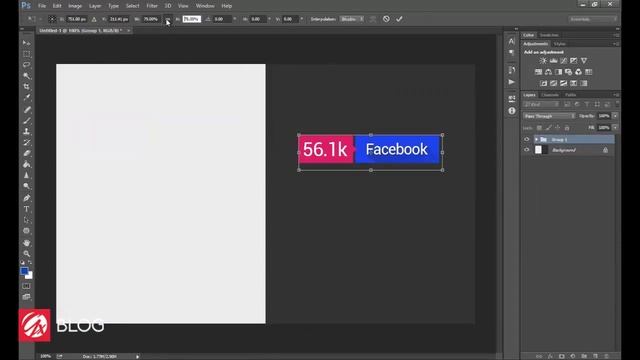Select the Healing Brush tool
This screenshot has width=640, height=360.
(x=27, y=109)
